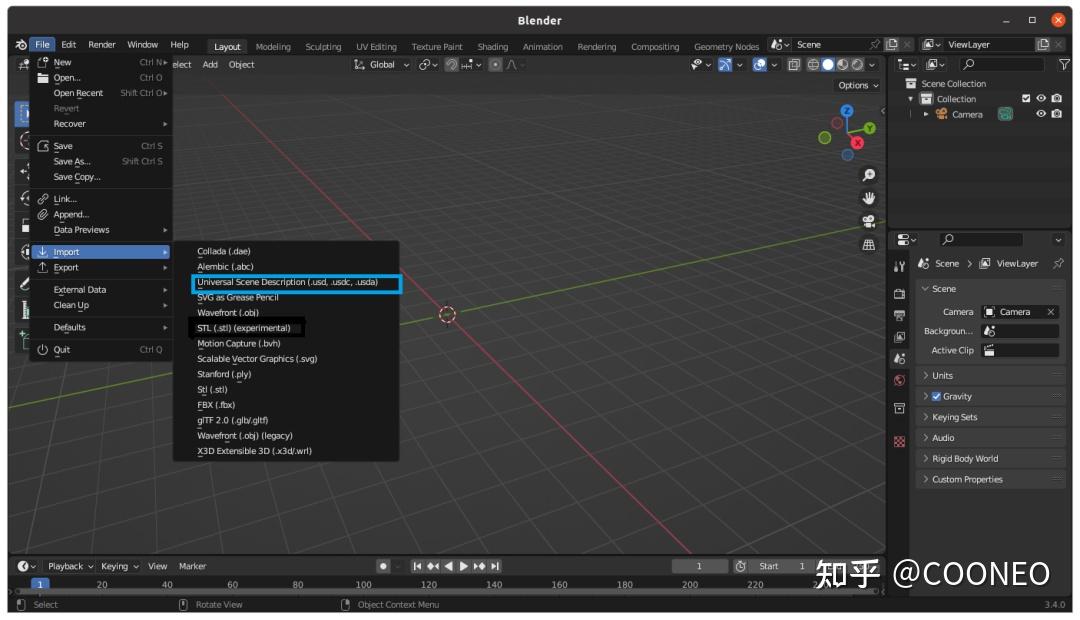Toggle proportional editing button
Viewport: 1080px width, 620px height.
click(x=495, y=64)
